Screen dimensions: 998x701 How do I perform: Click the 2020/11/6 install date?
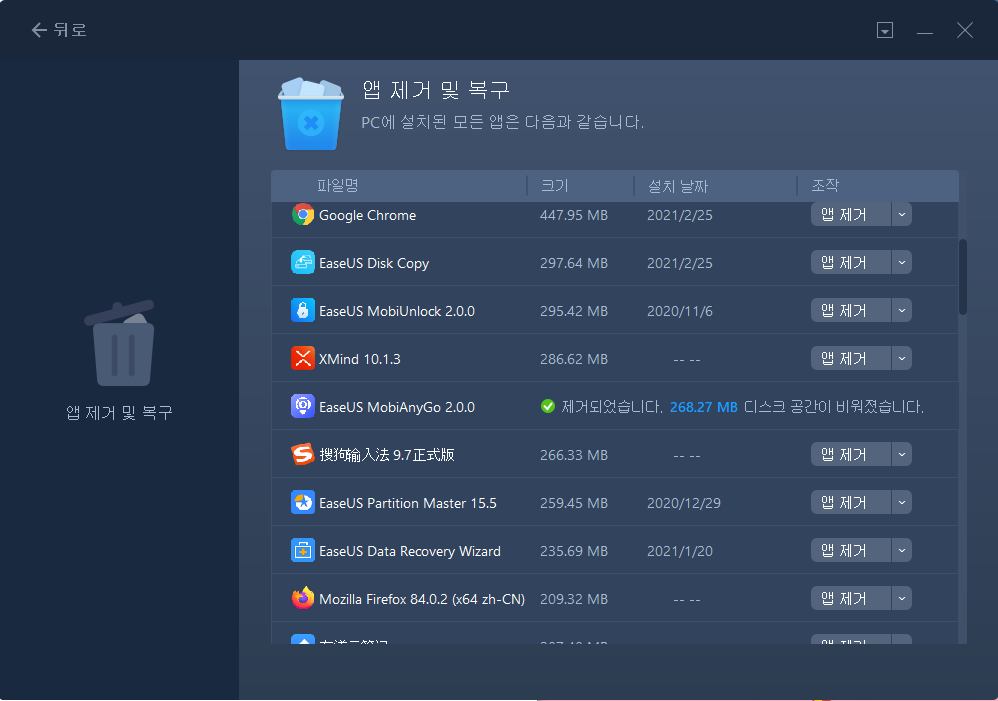(x=680, y=311)
